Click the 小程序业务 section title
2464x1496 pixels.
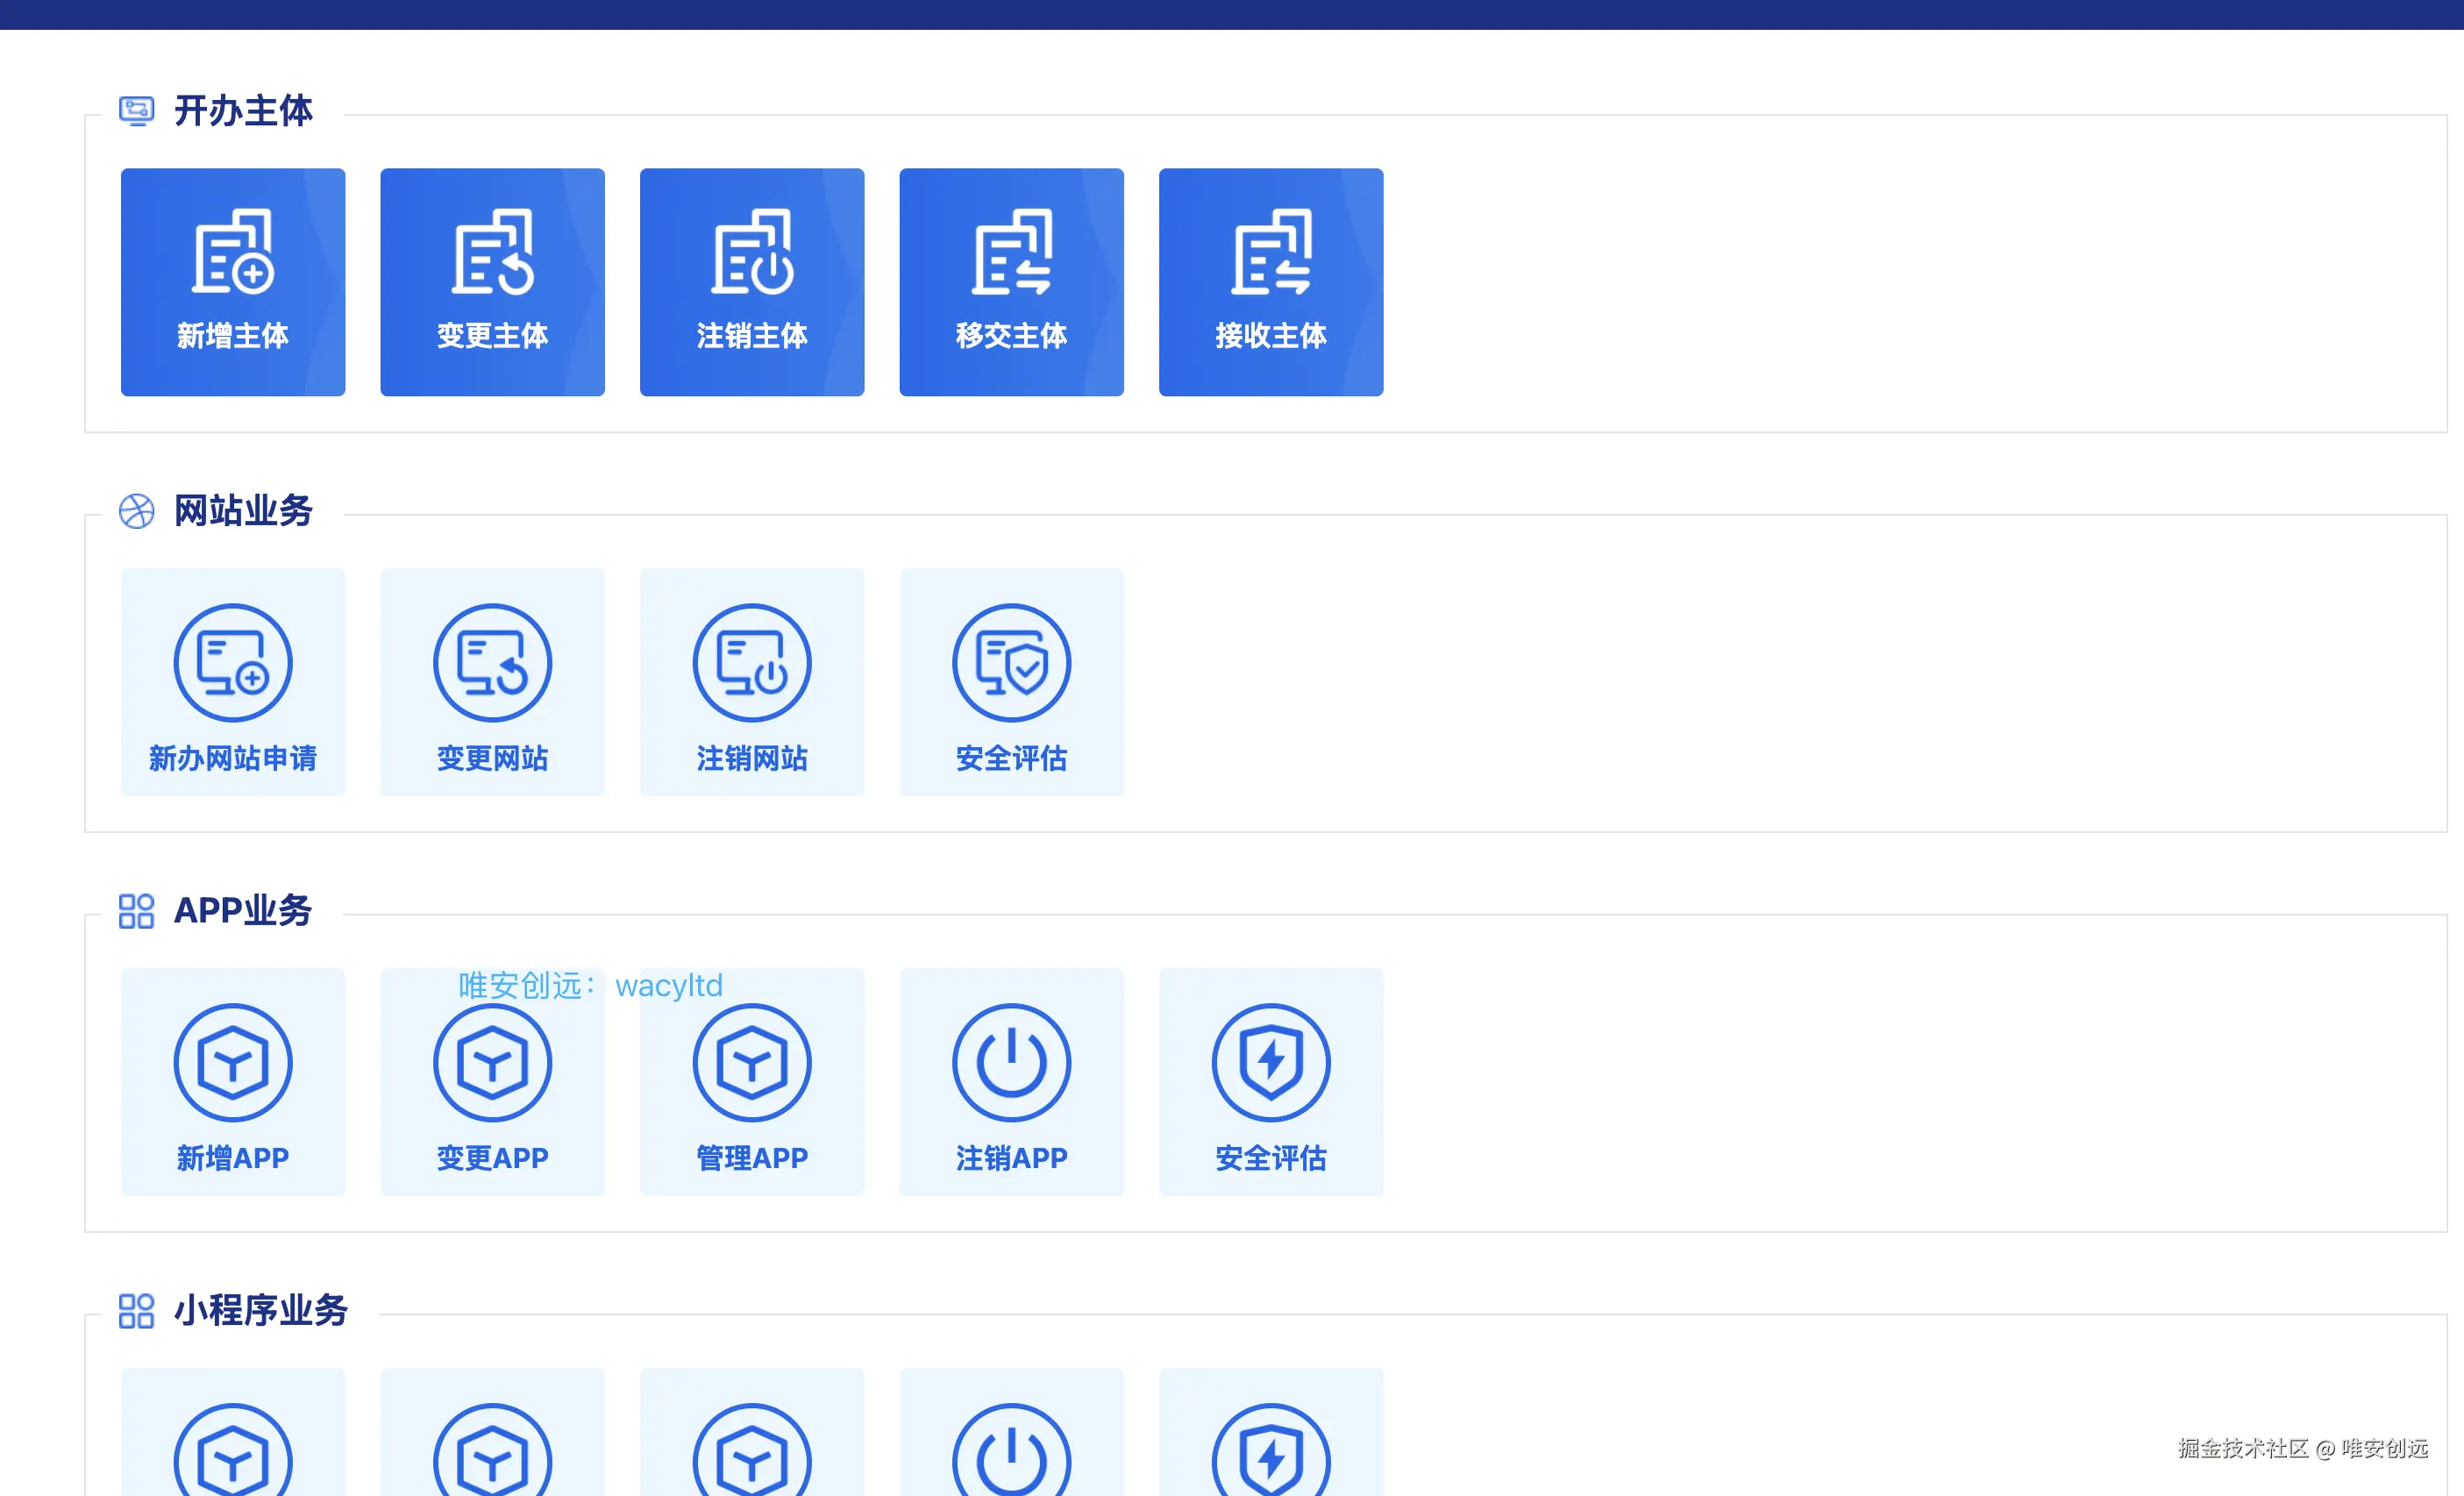coord(260,1311)
